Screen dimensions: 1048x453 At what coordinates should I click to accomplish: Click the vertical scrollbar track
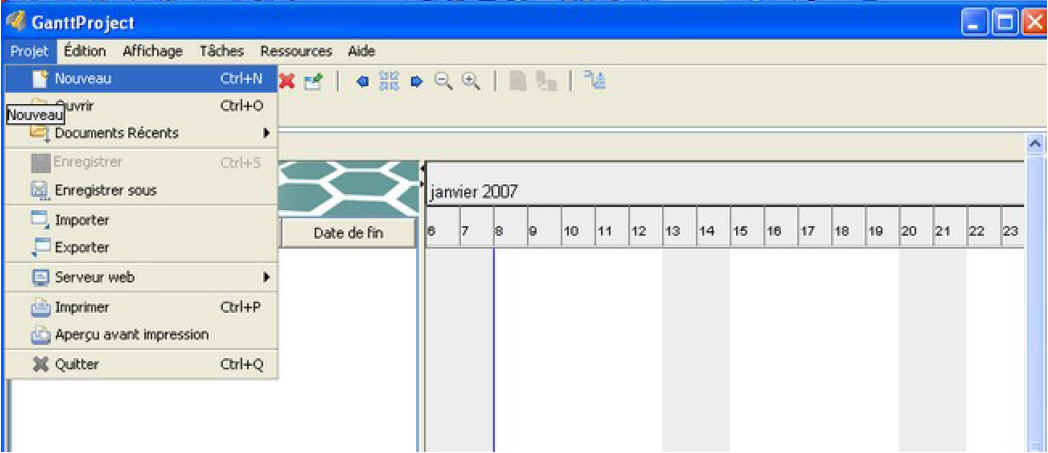1036,304
